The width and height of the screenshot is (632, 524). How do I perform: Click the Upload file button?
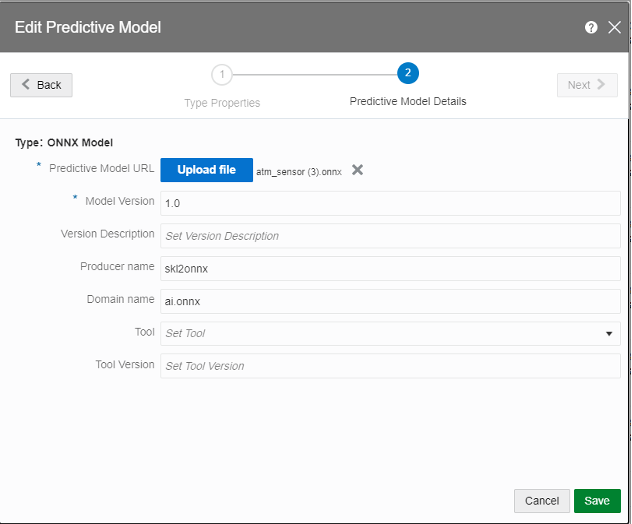(x=206, y=170)
